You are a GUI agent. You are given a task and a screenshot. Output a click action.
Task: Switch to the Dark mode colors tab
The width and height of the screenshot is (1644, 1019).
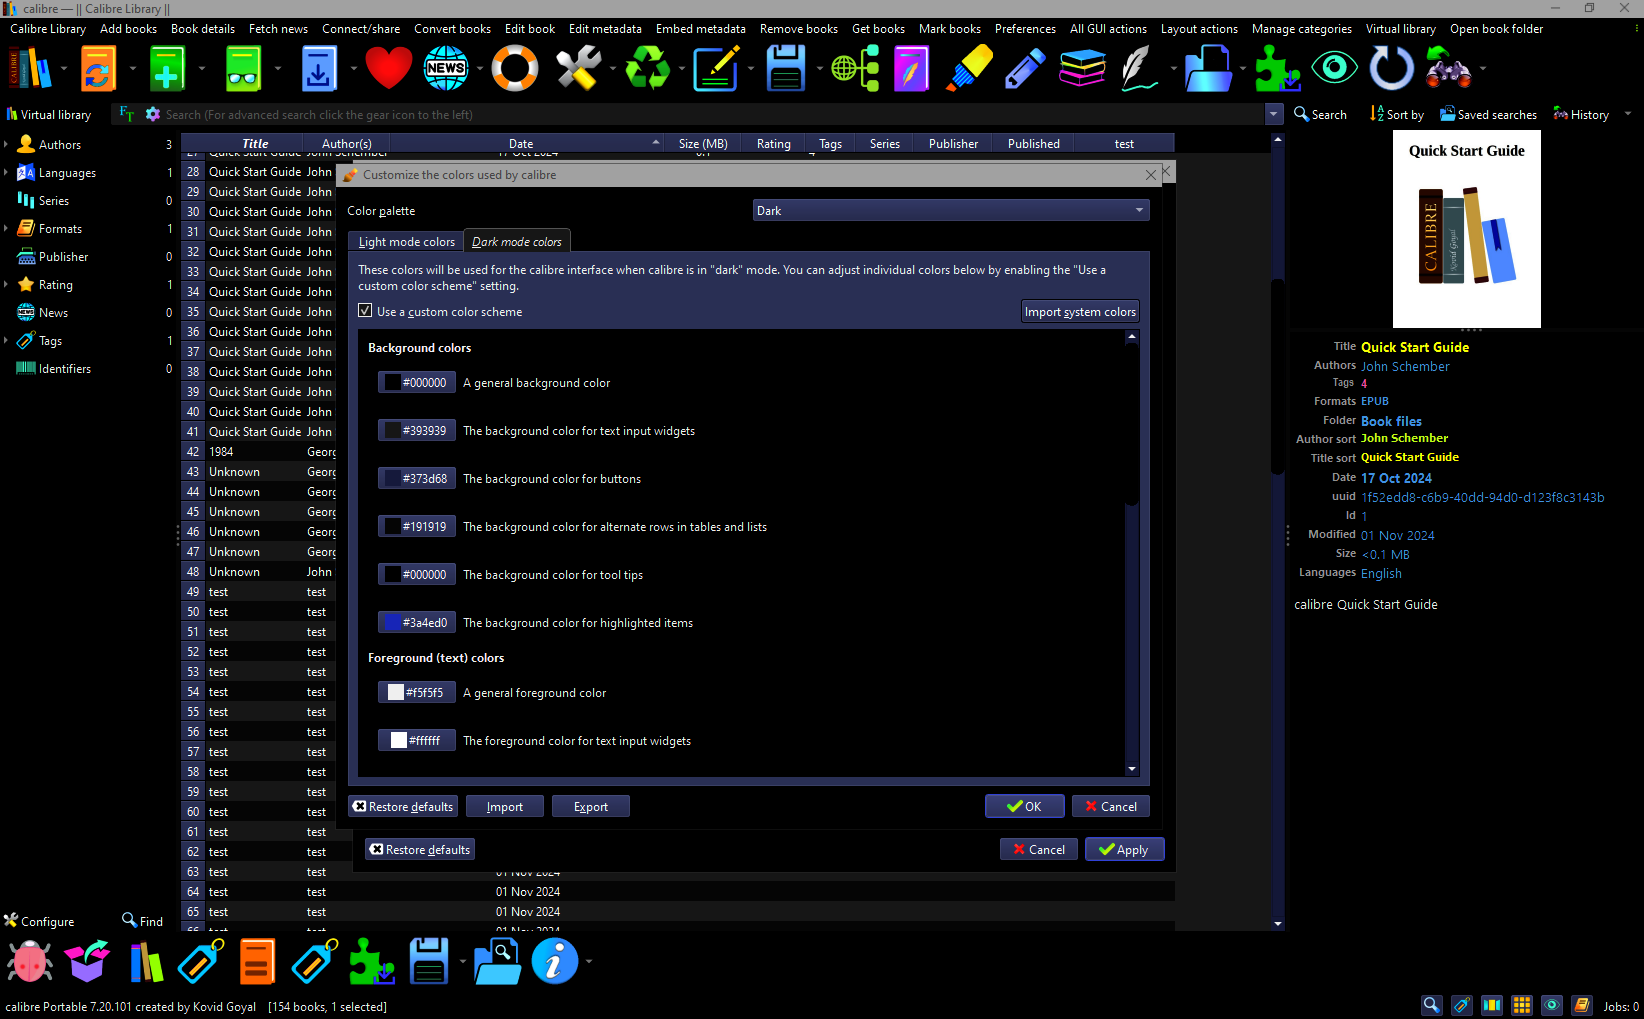pyautogui.click(x=517, y=242)
